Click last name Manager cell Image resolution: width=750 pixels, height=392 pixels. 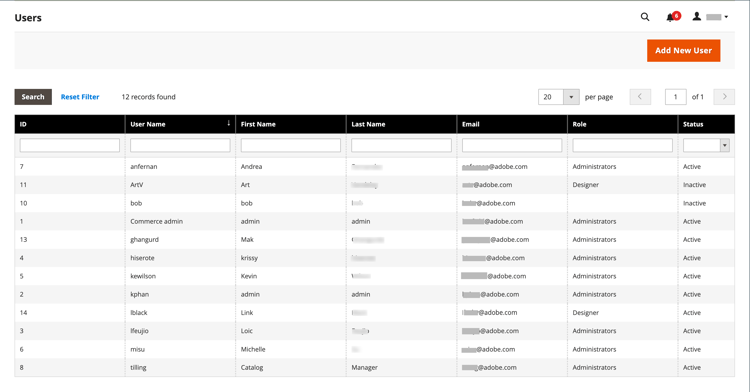click(401, 368)
